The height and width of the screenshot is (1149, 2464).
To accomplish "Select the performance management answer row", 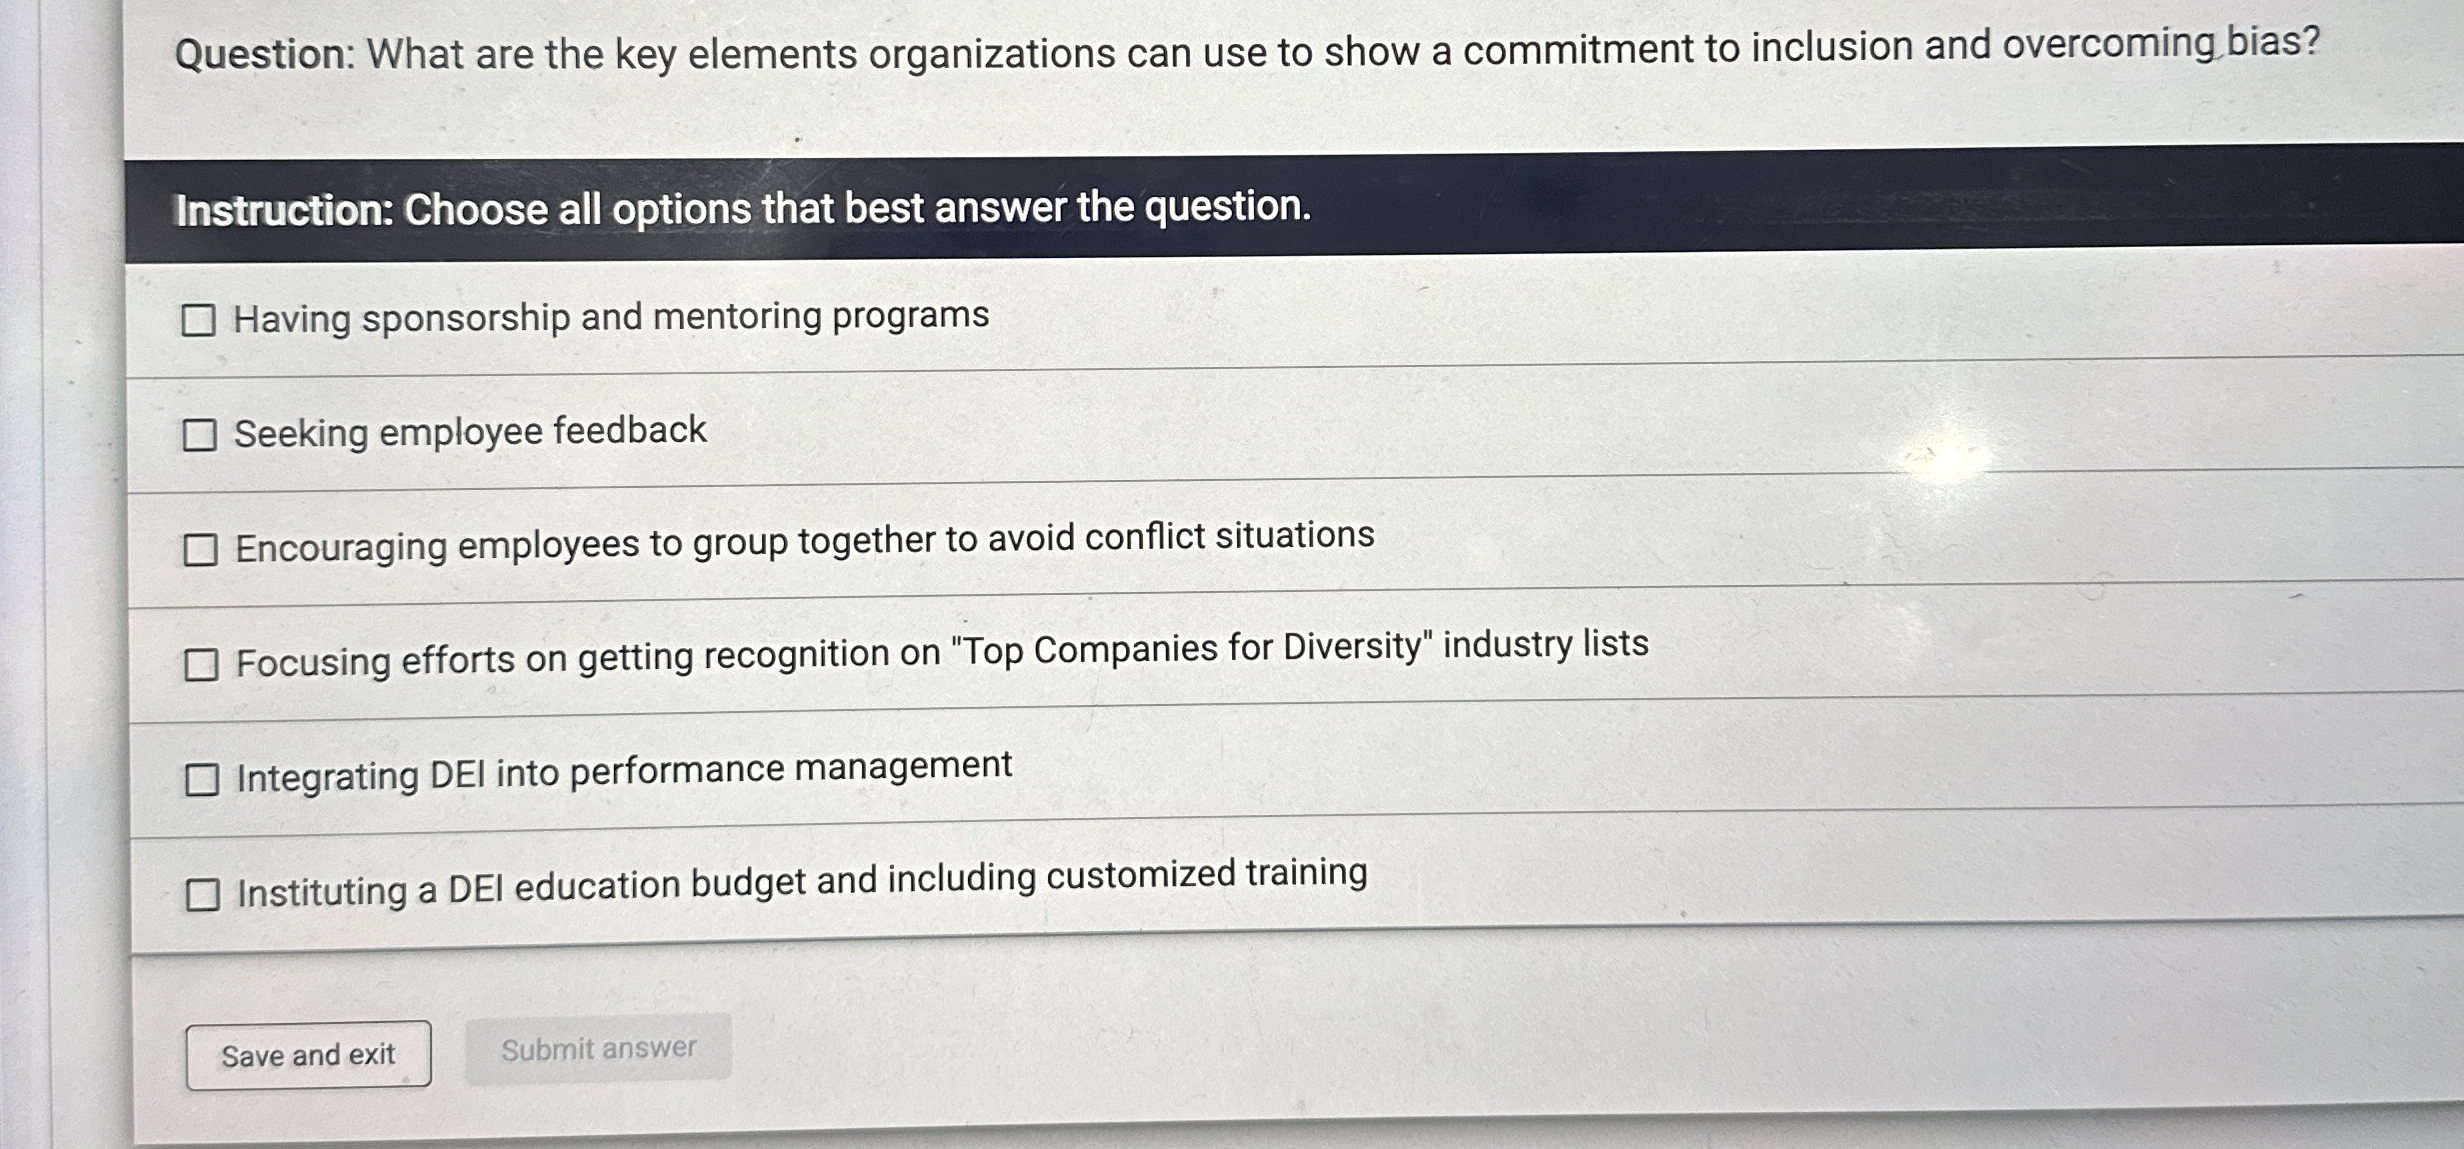I will [x=620, y=774].
